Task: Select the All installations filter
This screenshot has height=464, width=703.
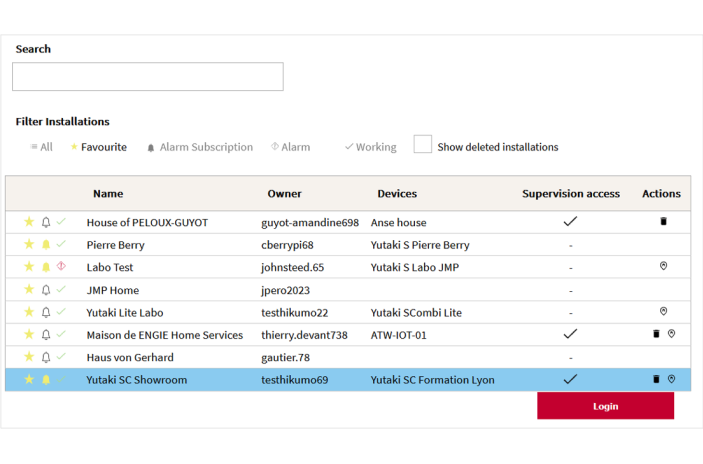Action: click(x=41, y=147)
